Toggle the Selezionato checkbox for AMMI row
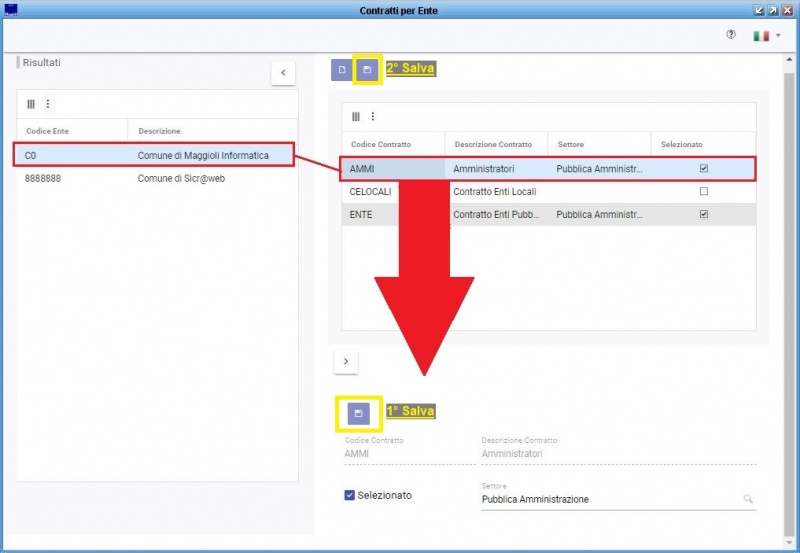This screenshot has width=800, height=553. click(704, 169)
